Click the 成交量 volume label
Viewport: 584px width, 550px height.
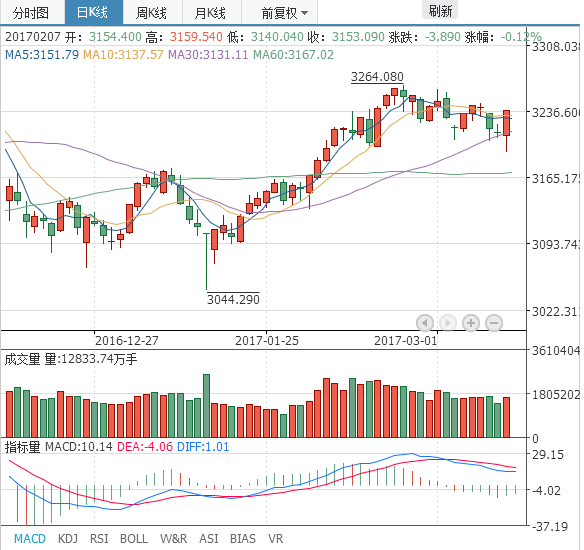22,359
